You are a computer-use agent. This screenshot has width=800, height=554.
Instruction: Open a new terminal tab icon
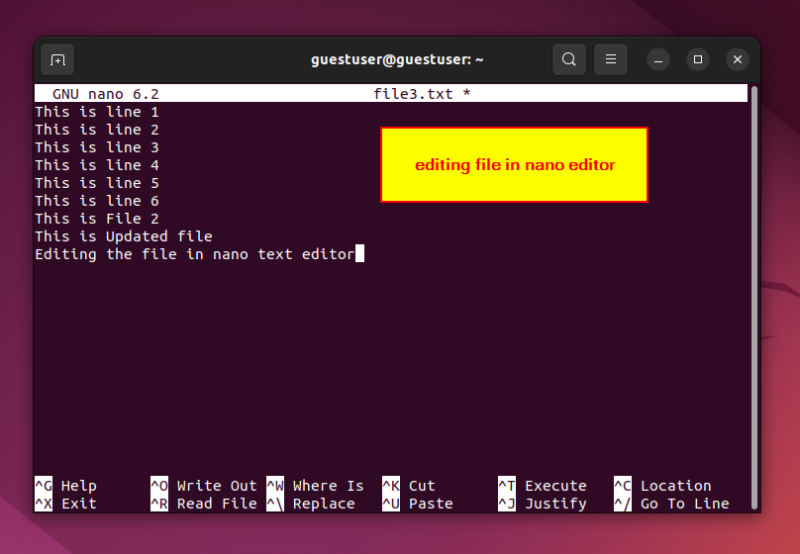(x=57, y=60)
